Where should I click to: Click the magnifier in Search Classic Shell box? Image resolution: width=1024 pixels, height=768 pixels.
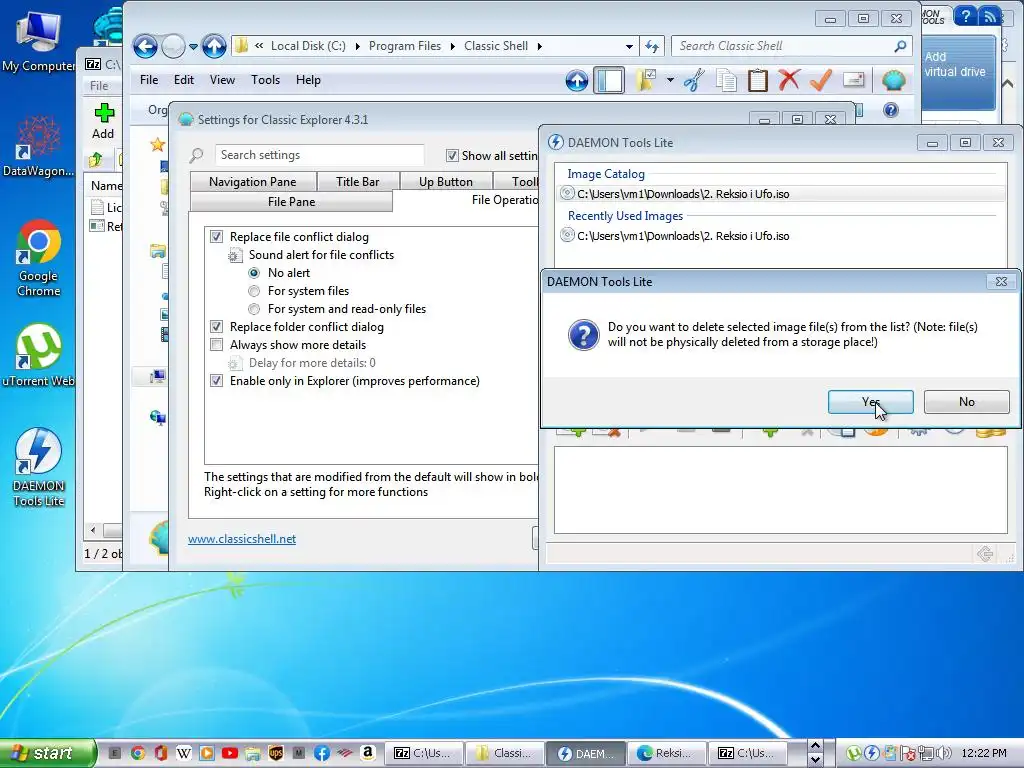pyautogui.click(x=901, y=46)
